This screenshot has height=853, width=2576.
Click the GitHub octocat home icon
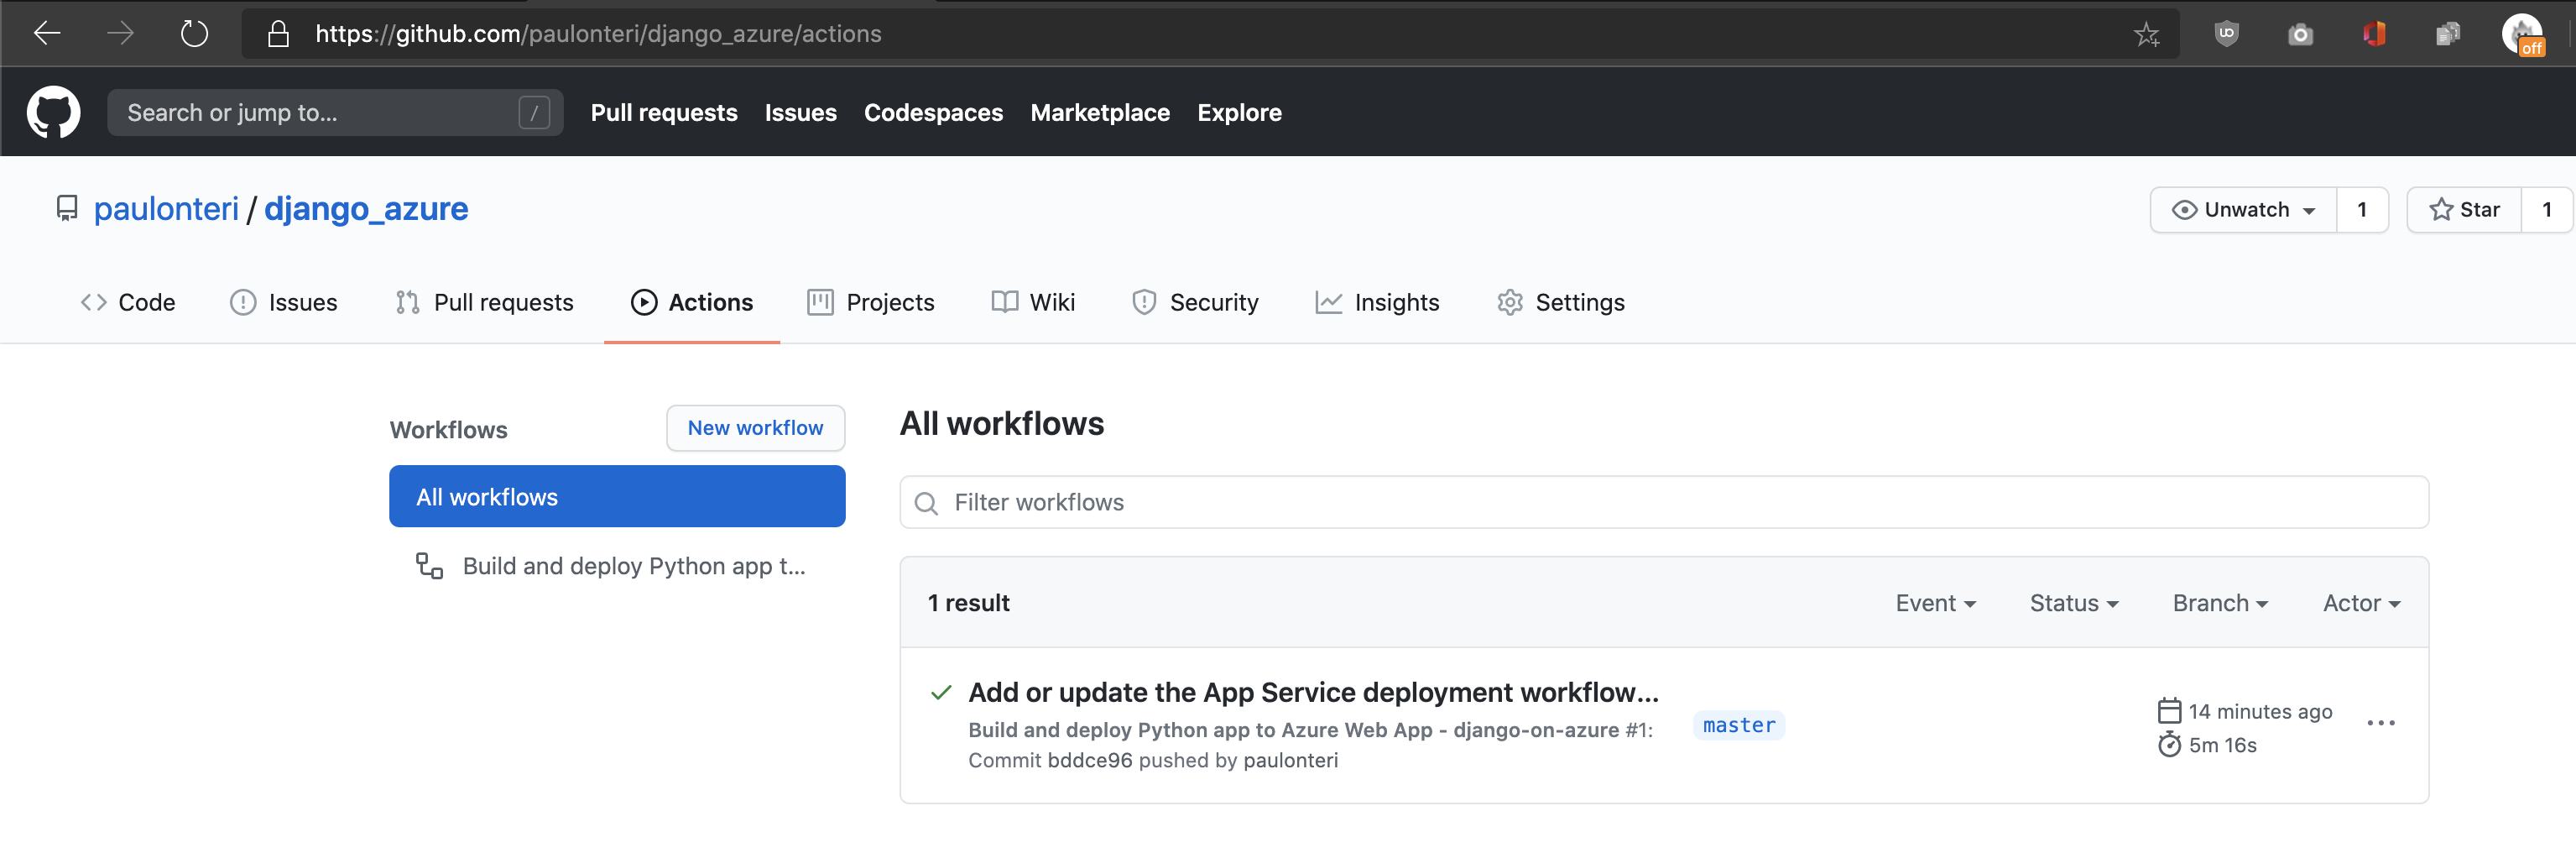53,112
